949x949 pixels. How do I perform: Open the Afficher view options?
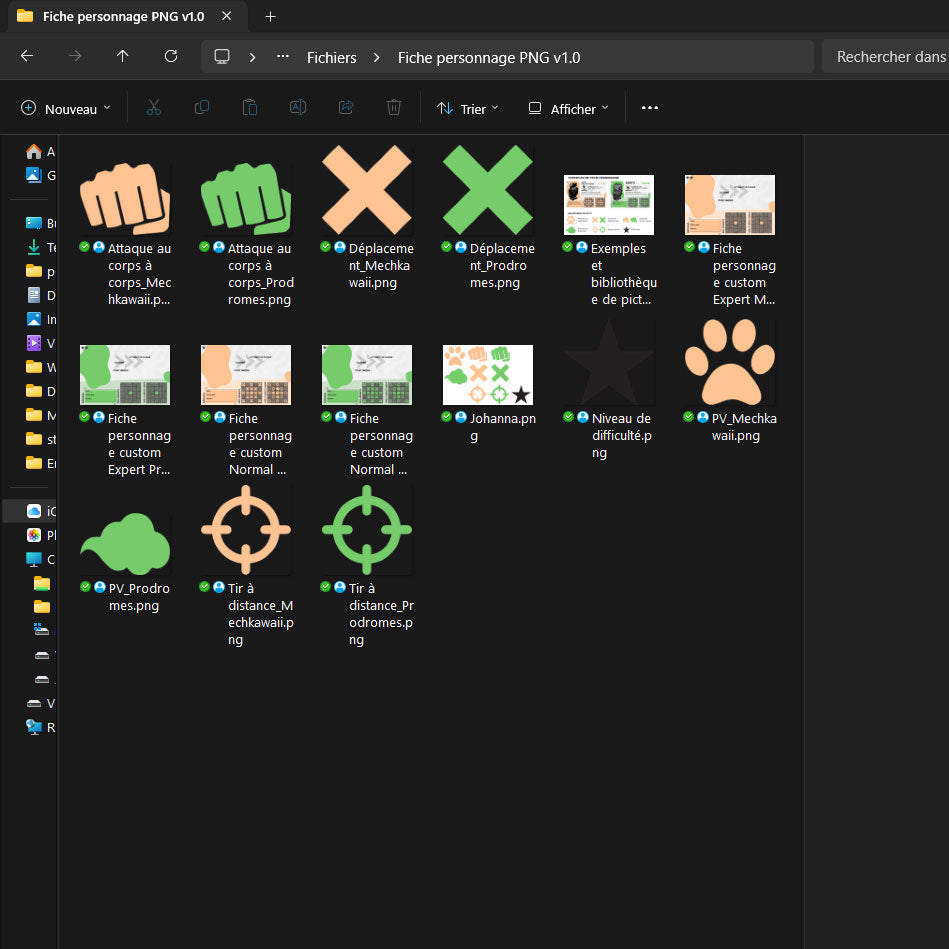(x=568, y=109)
